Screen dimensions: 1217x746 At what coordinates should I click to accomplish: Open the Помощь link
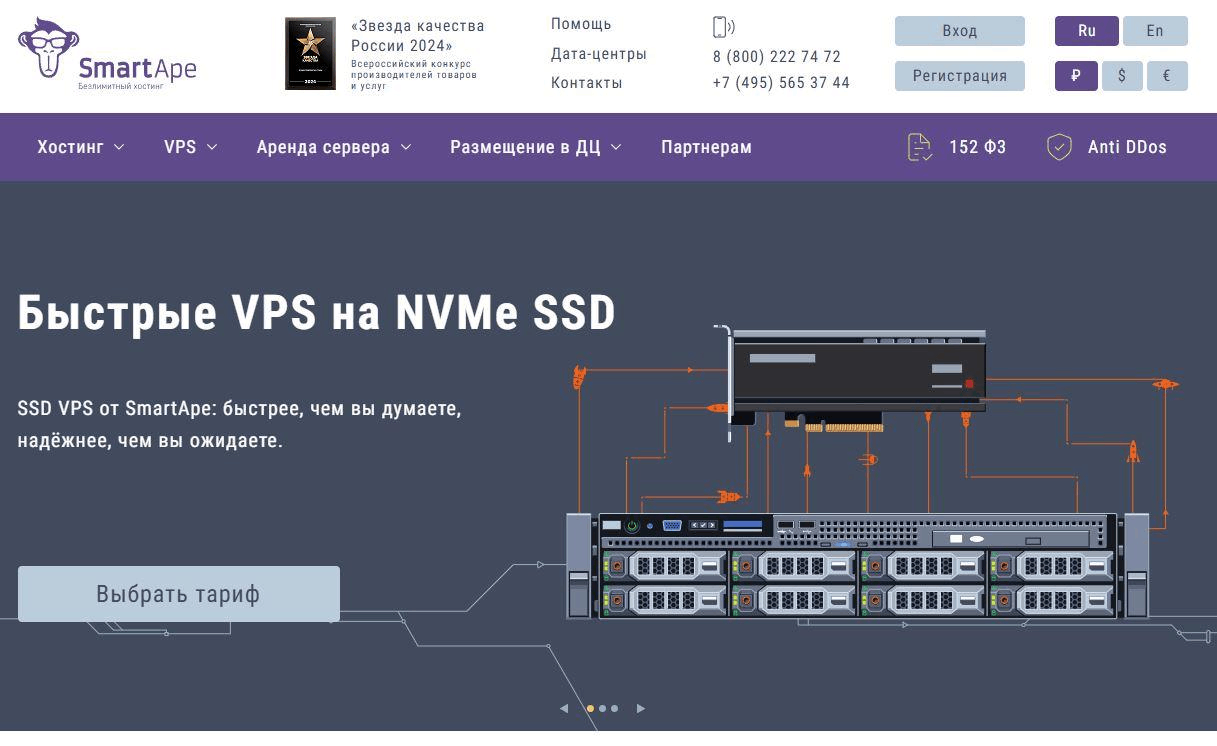click(581, 24)
